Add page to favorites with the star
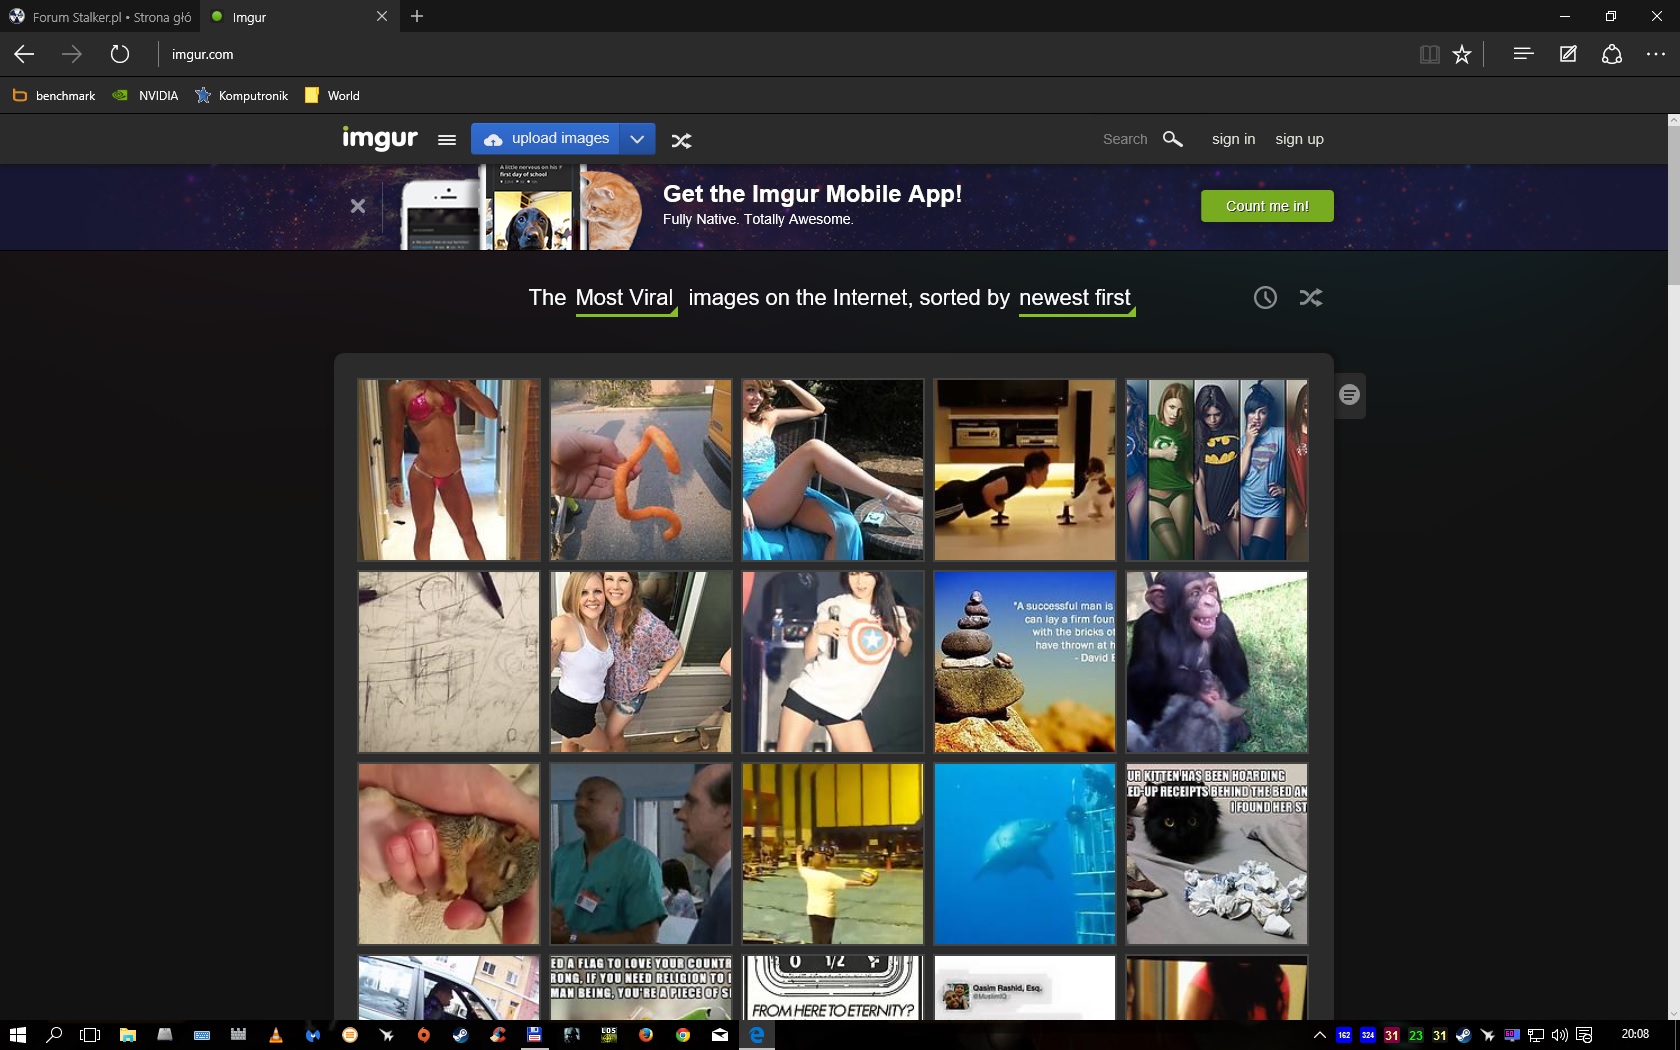The height and width of the screenshot is (1050, 1680). point(1462,54)
